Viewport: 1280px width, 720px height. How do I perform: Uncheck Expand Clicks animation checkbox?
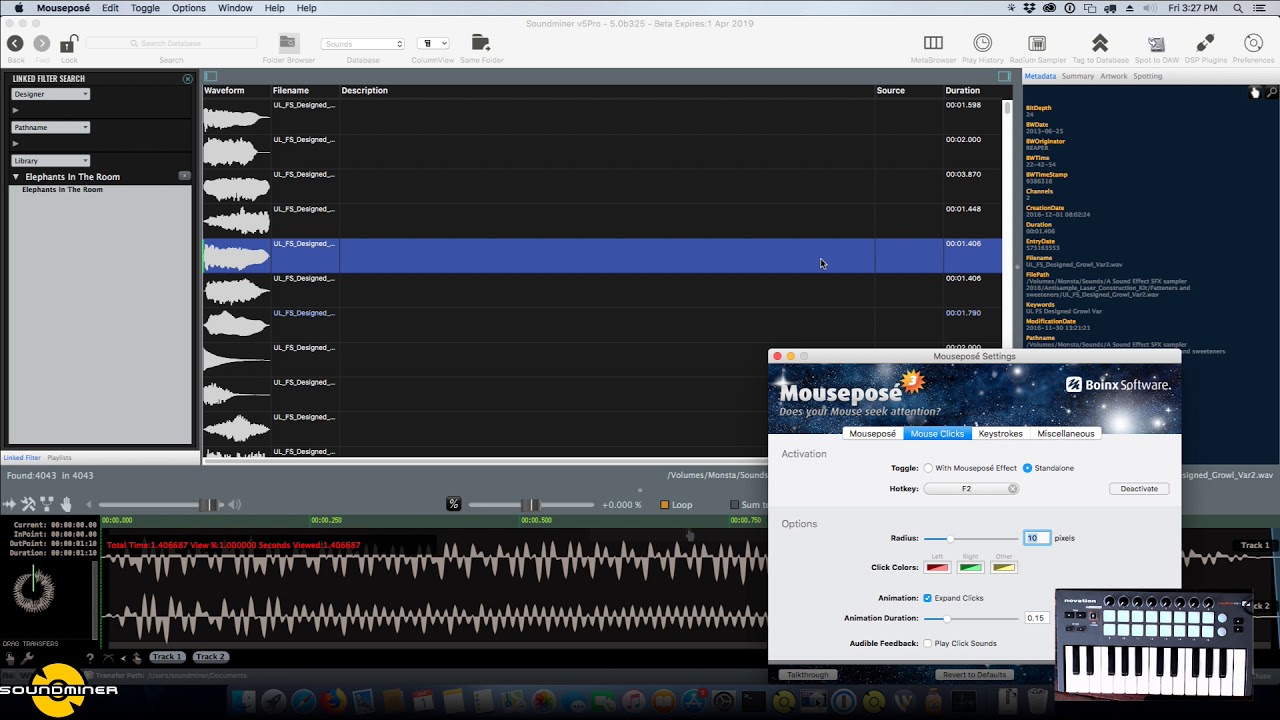pyautogui.click(x=928, y=598)
